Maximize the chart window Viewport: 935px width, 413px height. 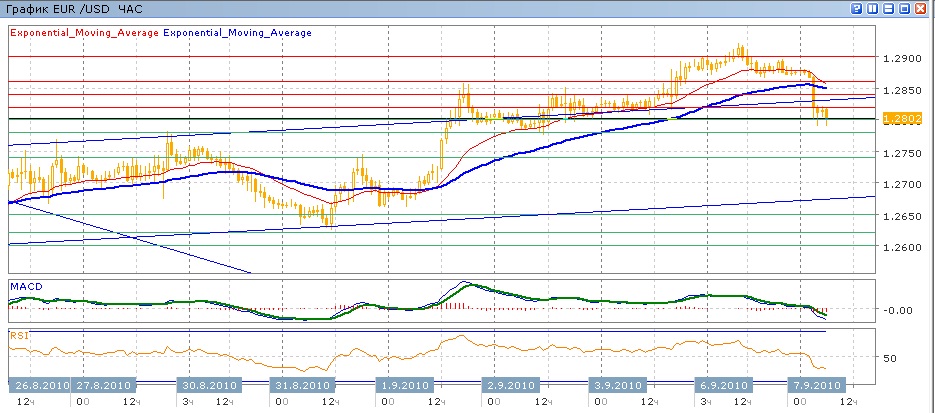pyautogui.click(x=905, y=8)
